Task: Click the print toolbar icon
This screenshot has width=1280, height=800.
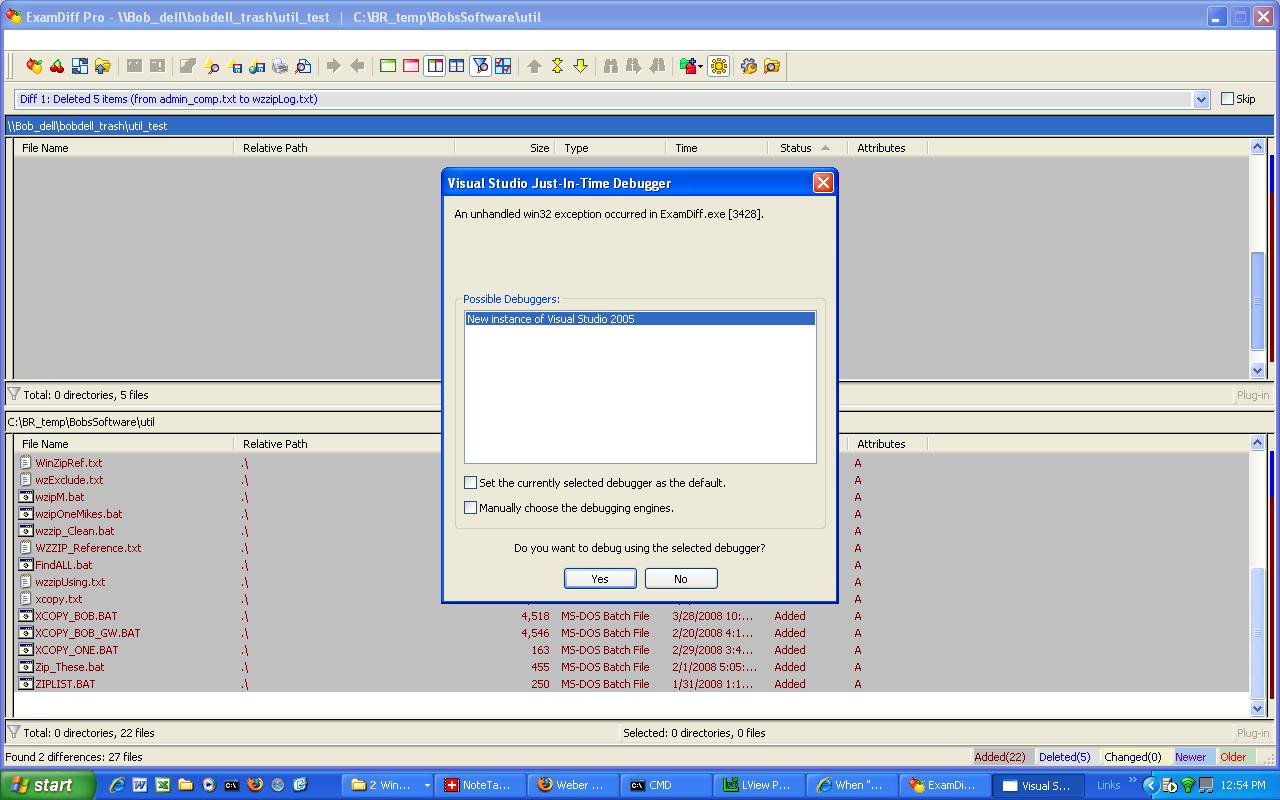Action: click(280, 66)
